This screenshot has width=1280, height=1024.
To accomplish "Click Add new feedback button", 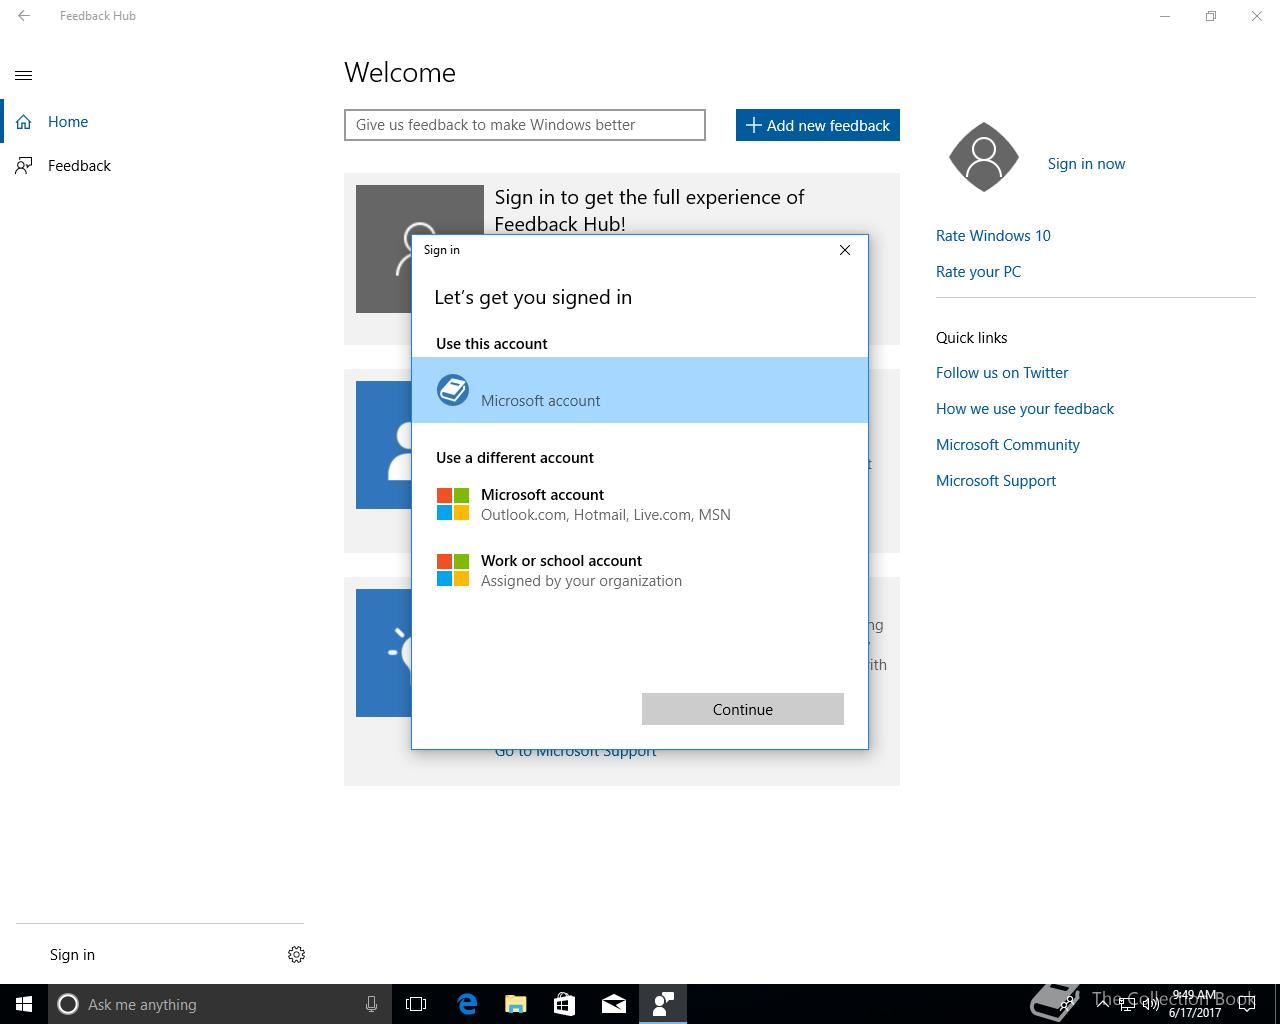I will [818, 125].
